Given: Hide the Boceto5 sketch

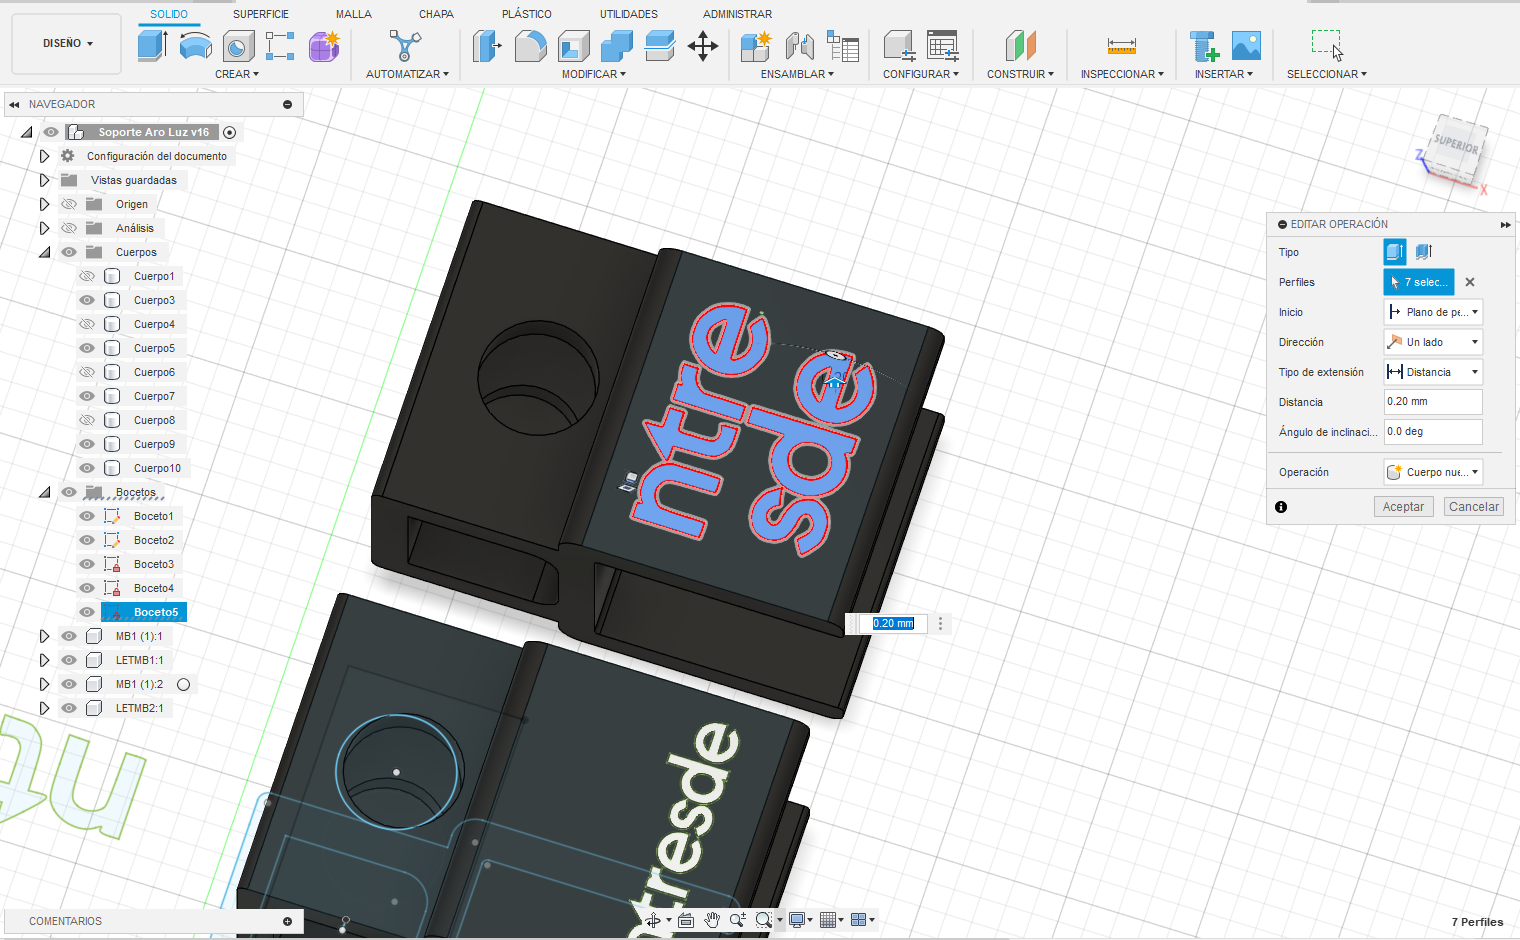Looking at the screenshot, I should pyautogui.click(x=87, y=612).
